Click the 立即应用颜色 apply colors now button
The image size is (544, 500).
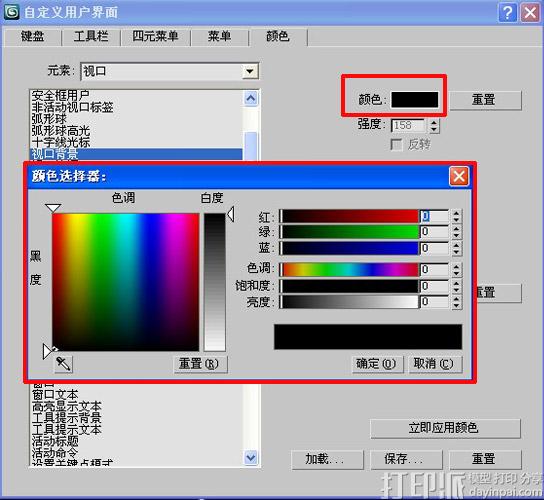pos(445,428)
